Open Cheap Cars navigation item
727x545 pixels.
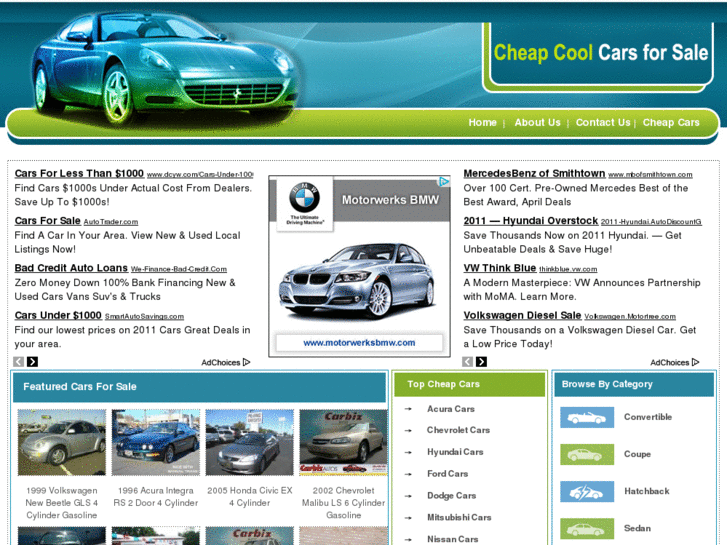coord(671,122)
